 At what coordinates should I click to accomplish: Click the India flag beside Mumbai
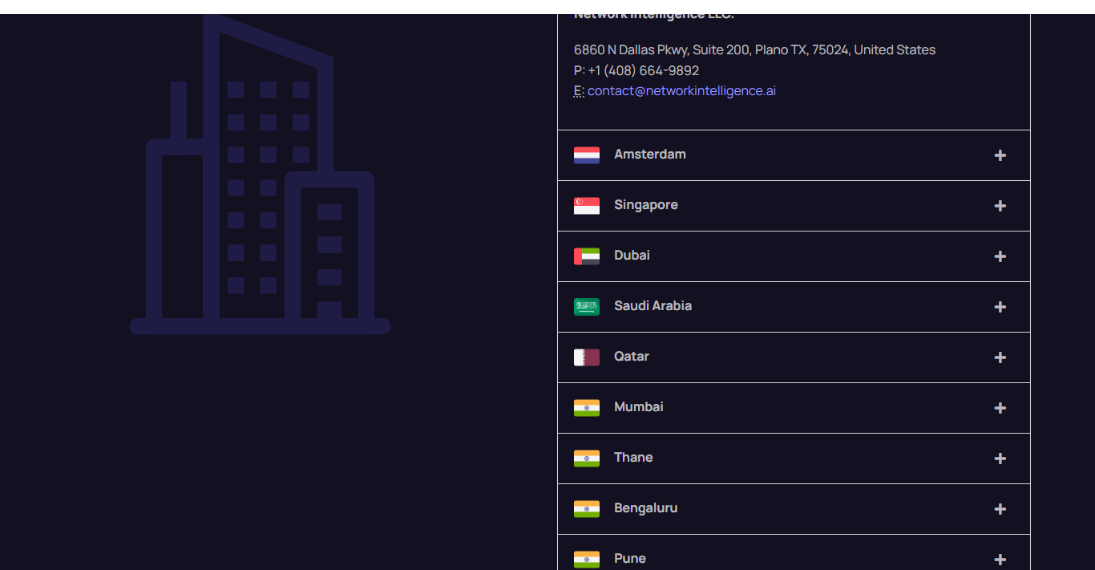[587, 408]
